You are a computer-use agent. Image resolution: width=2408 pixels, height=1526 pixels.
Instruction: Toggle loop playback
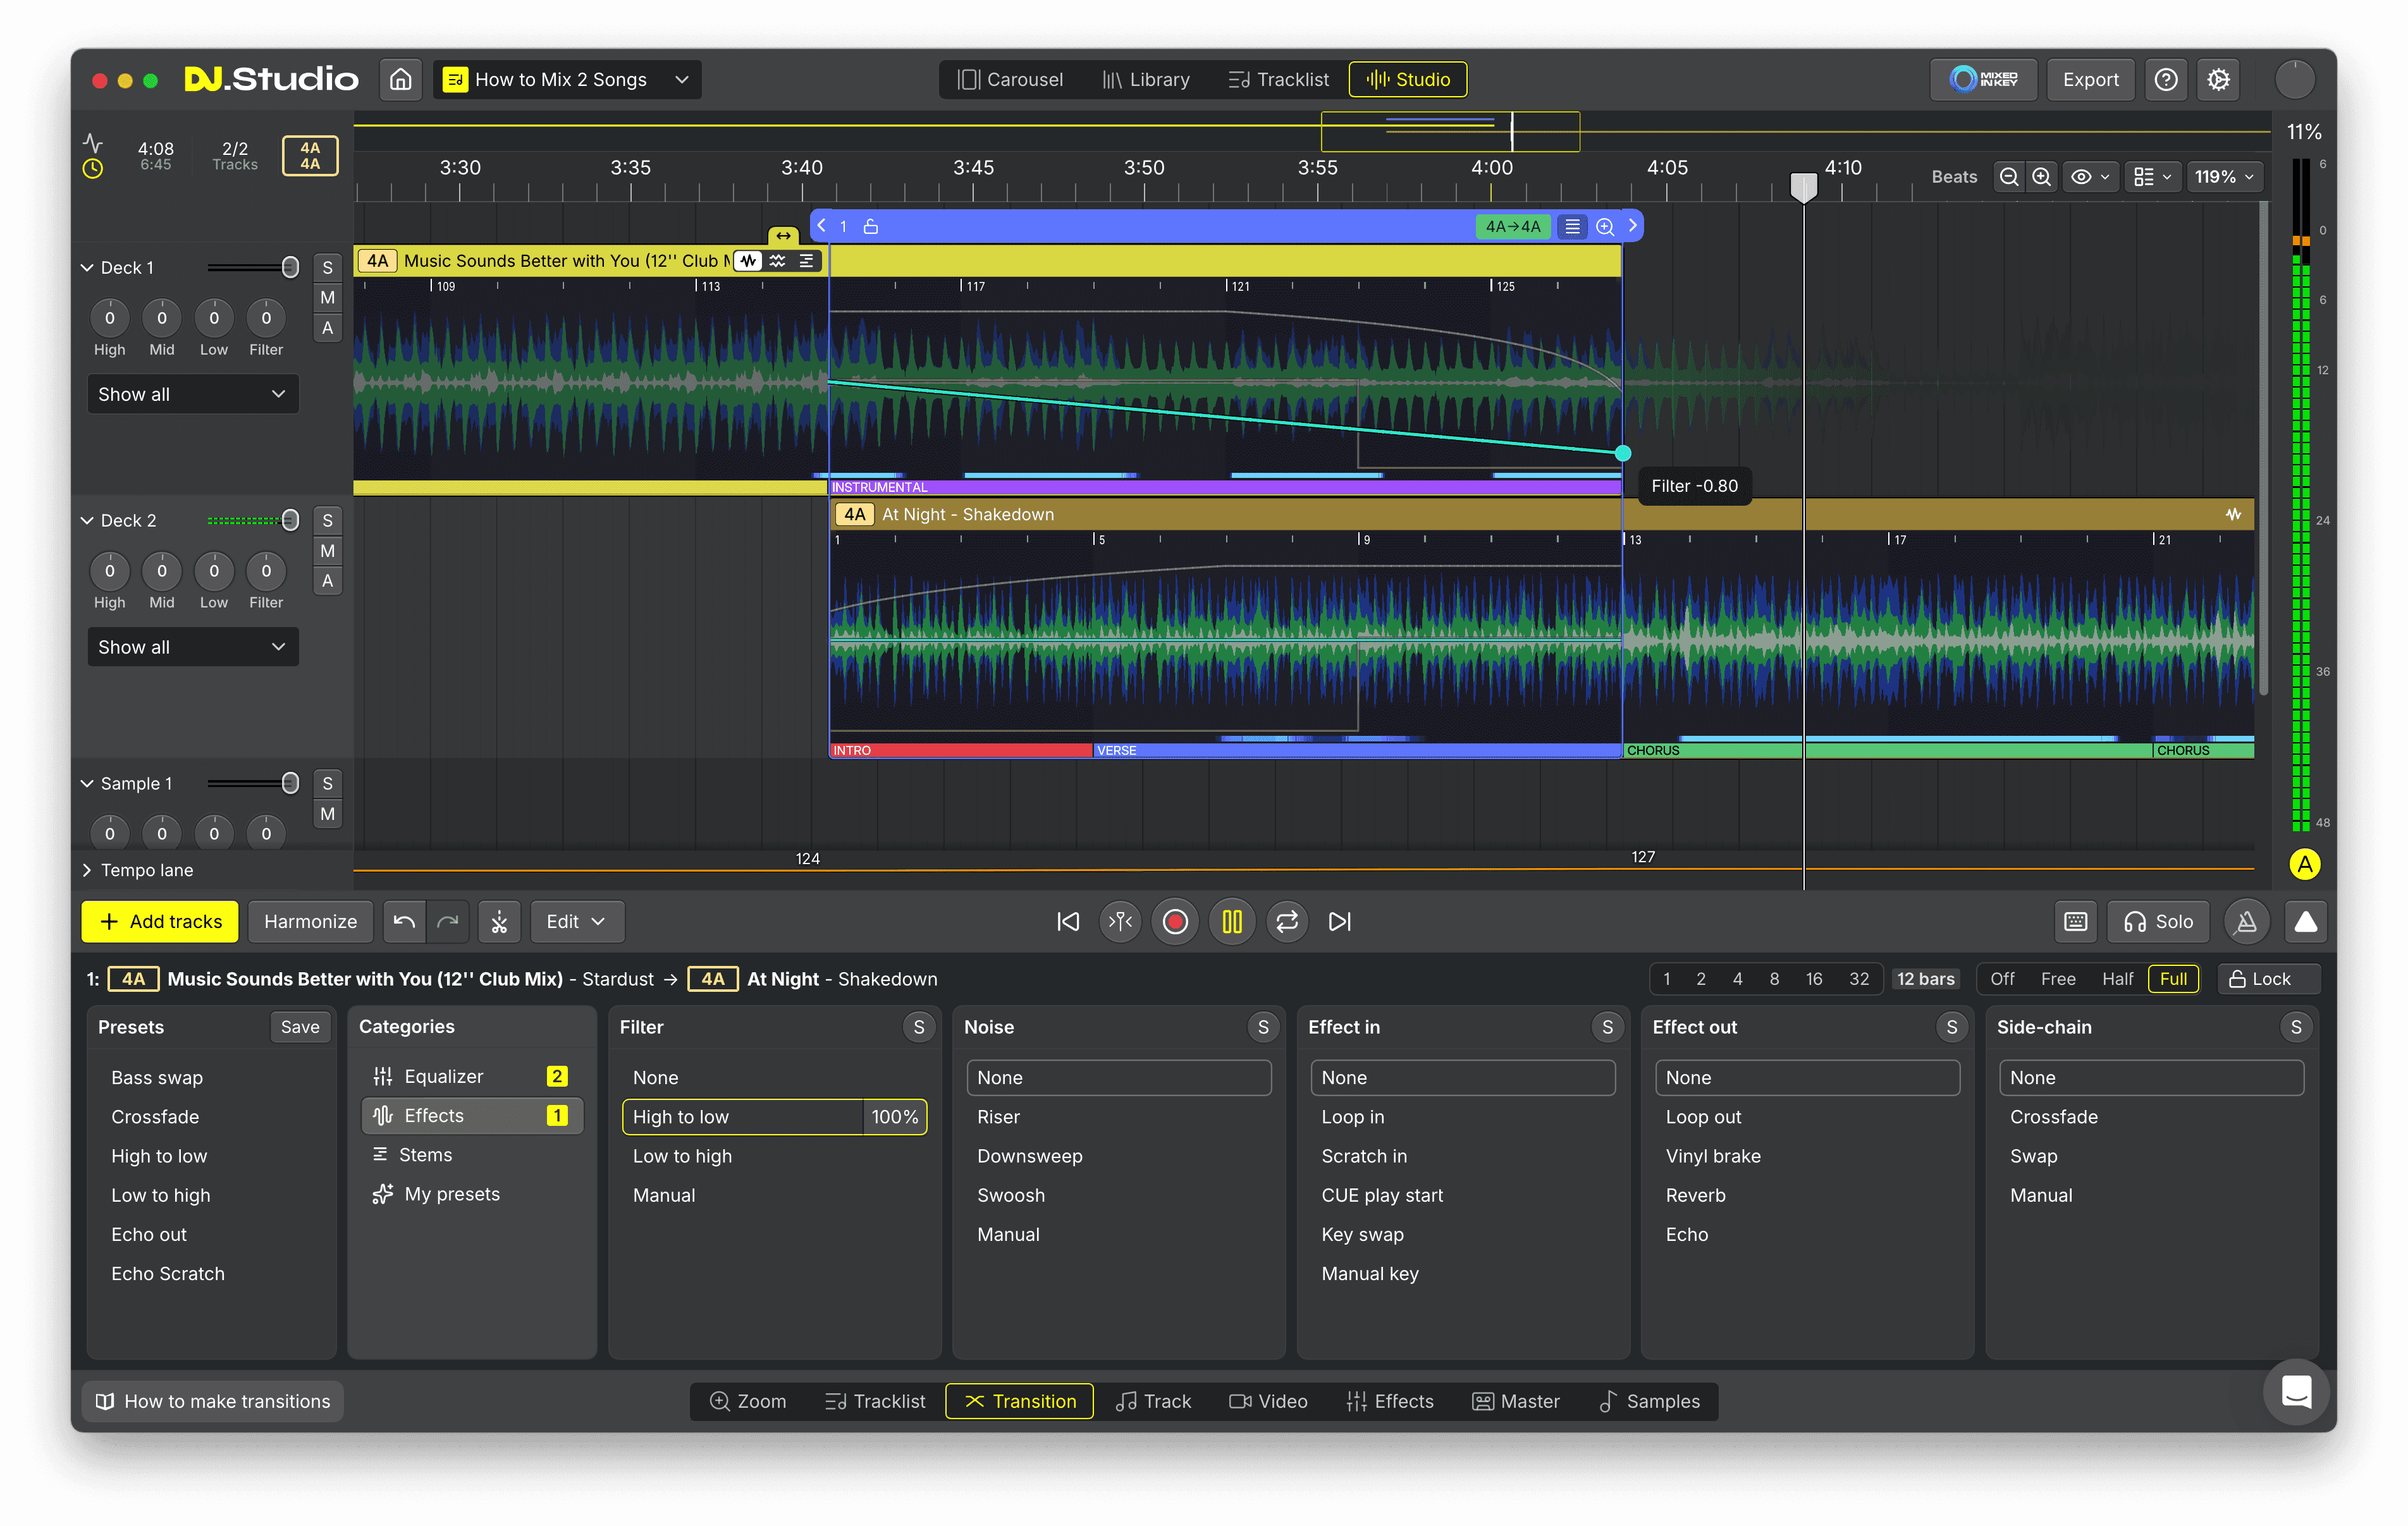point(1287,921)
